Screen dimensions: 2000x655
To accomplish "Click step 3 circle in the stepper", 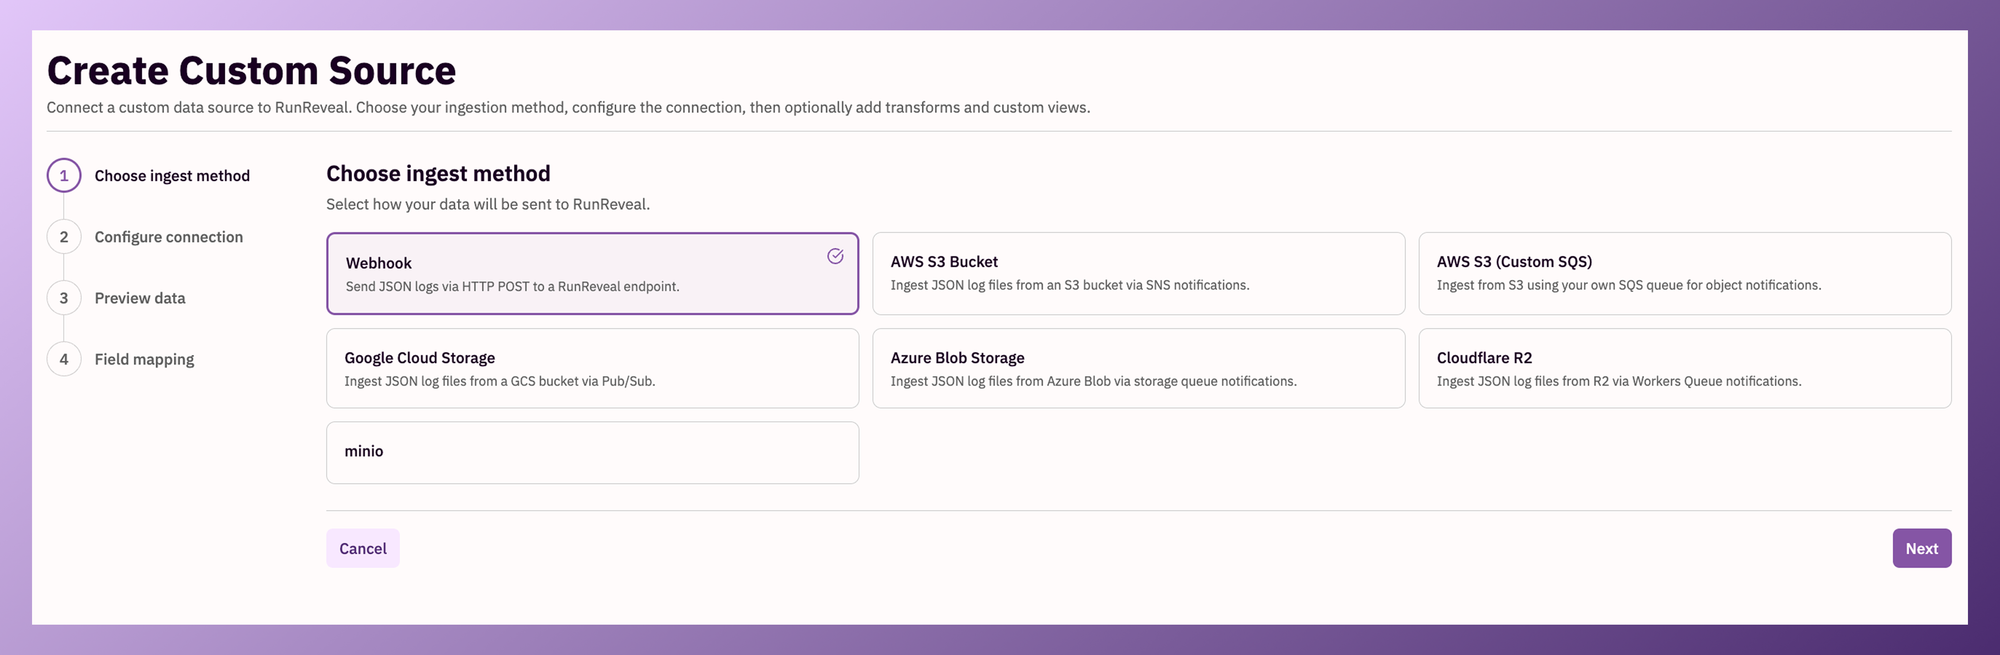I will [64, 298].
